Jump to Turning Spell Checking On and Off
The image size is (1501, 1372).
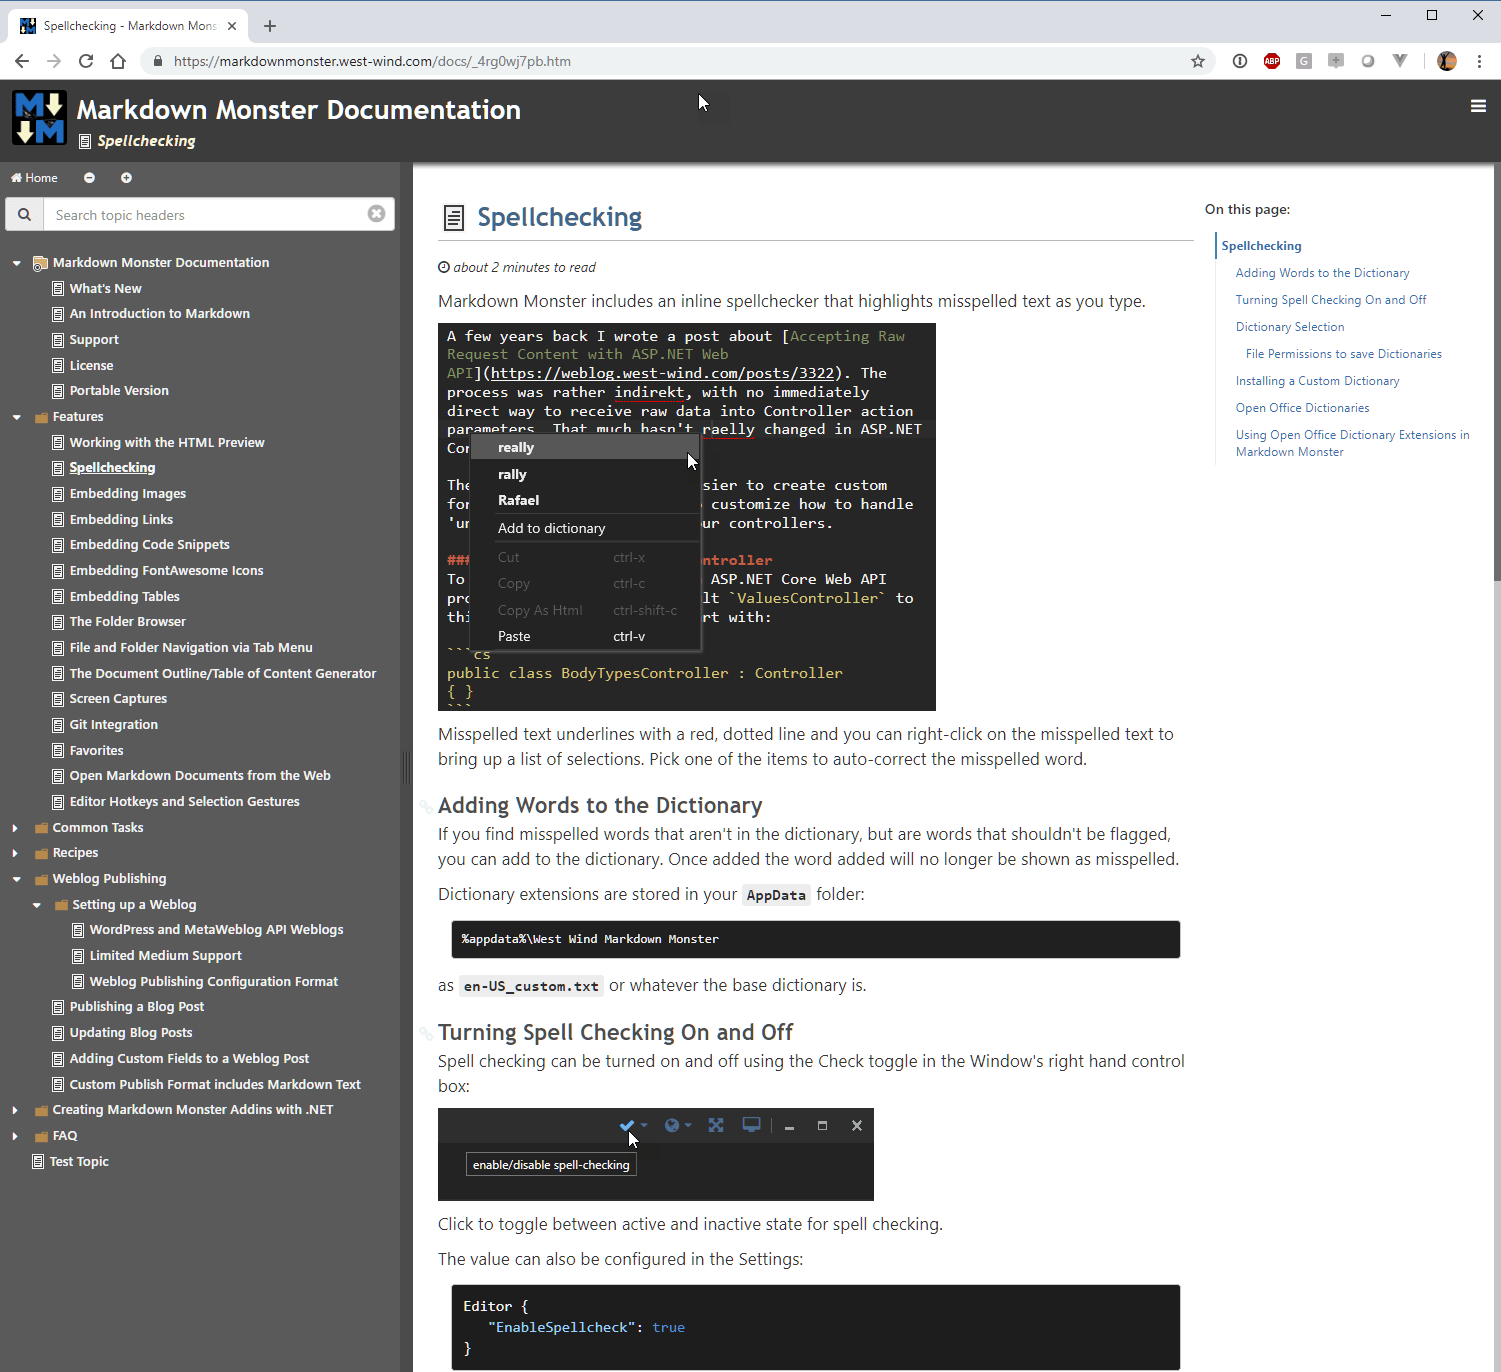click(1331, 300)
